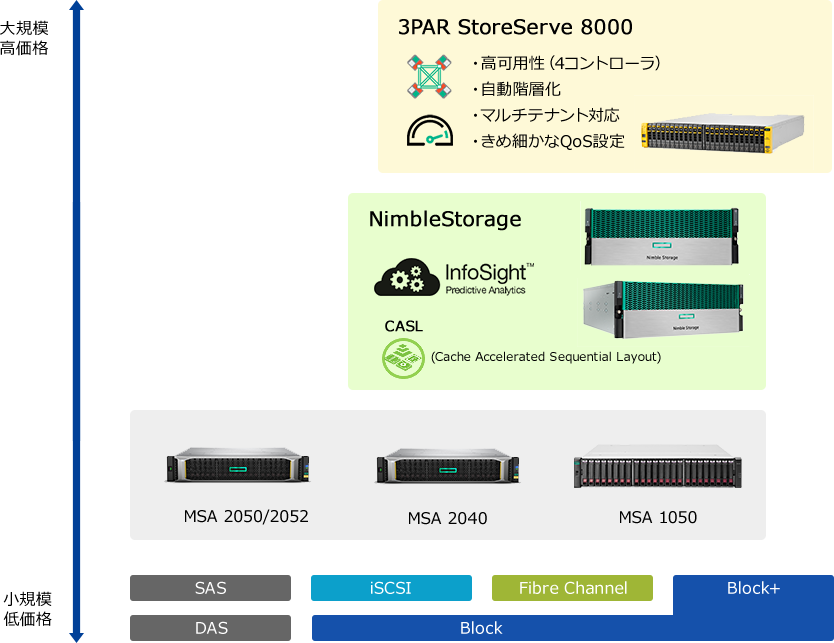Click the CASL label
Image resolution: width=834 pixels, height=643 pixels.
click(x=404, y=326)
